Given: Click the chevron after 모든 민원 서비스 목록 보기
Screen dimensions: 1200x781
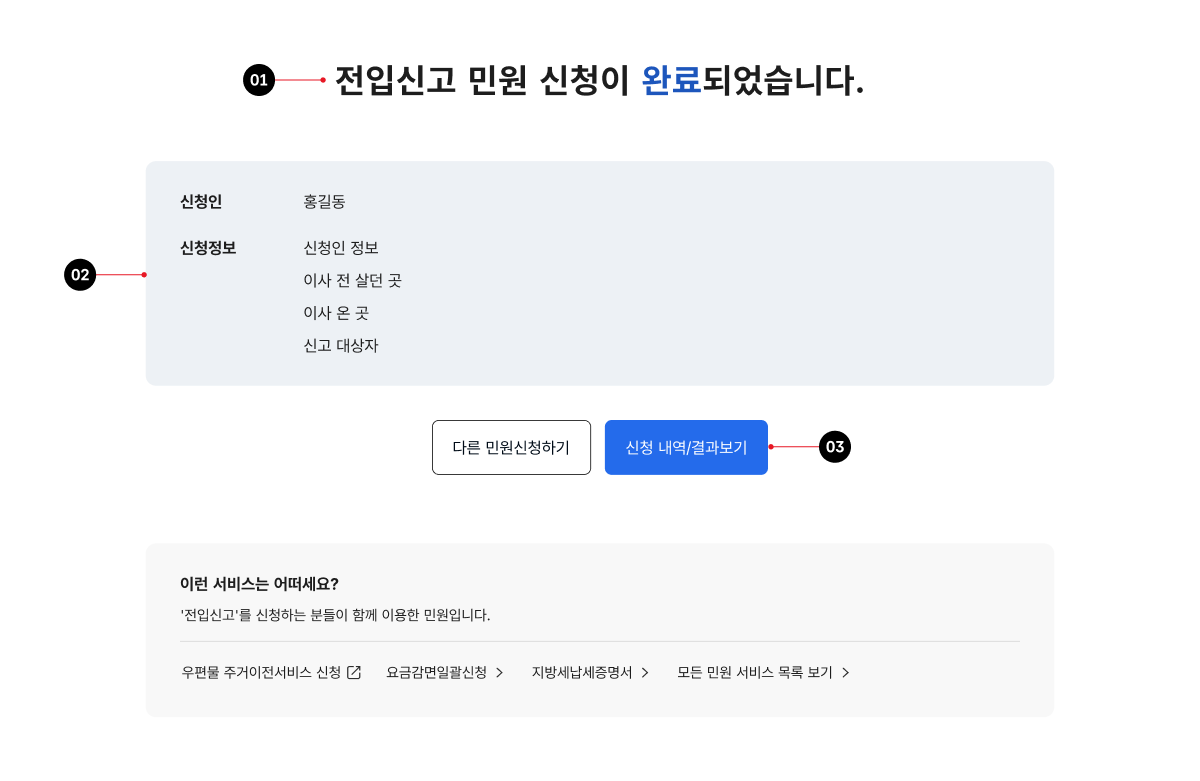Looking at the screenshot, I should coord(845,673).
